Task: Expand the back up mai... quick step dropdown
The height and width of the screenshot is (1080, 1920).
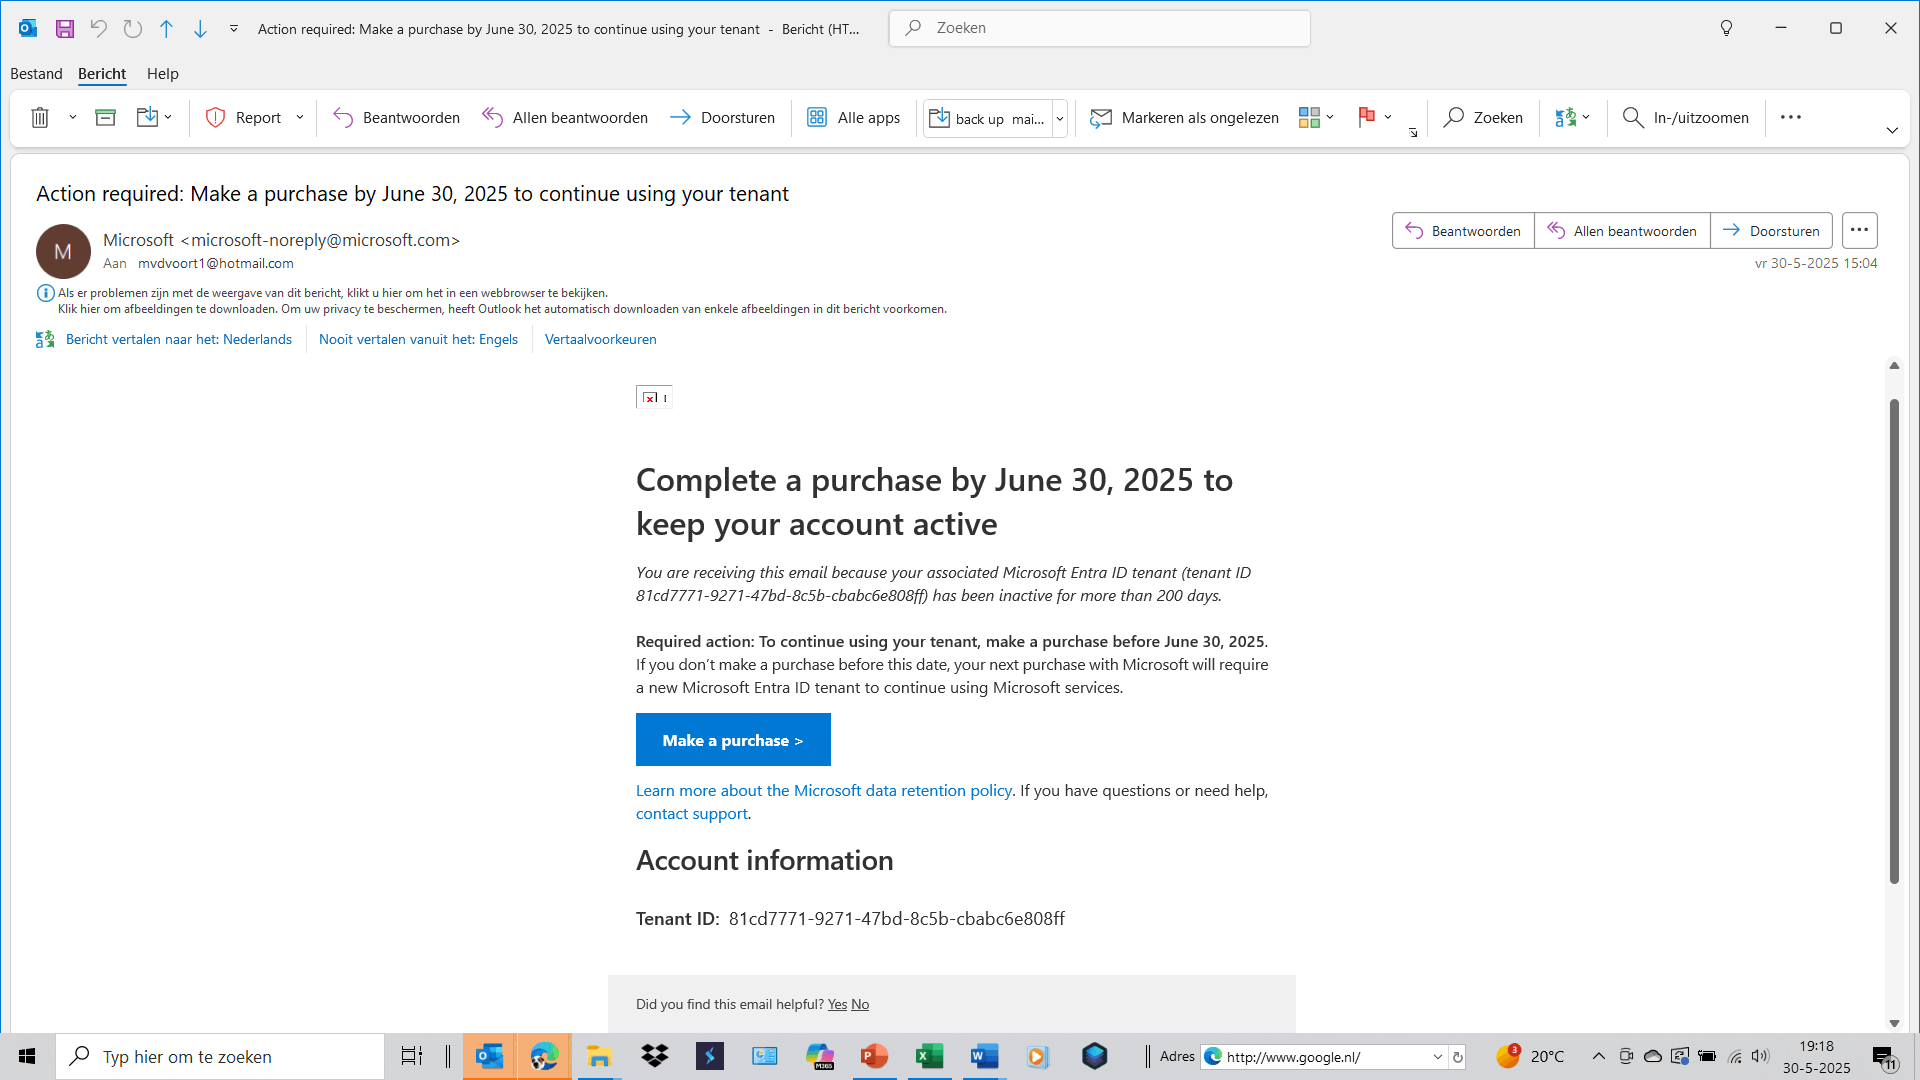Action: pyautogui.click(x=1060, y=118)
